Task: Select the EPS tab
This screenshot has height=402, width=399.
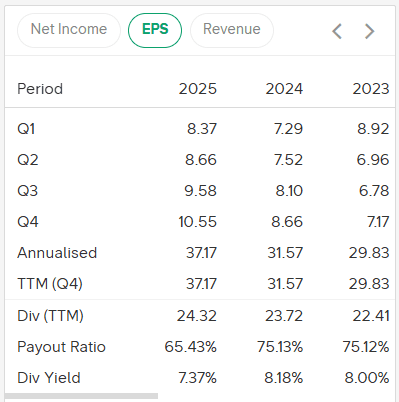Action: point(155,30)
